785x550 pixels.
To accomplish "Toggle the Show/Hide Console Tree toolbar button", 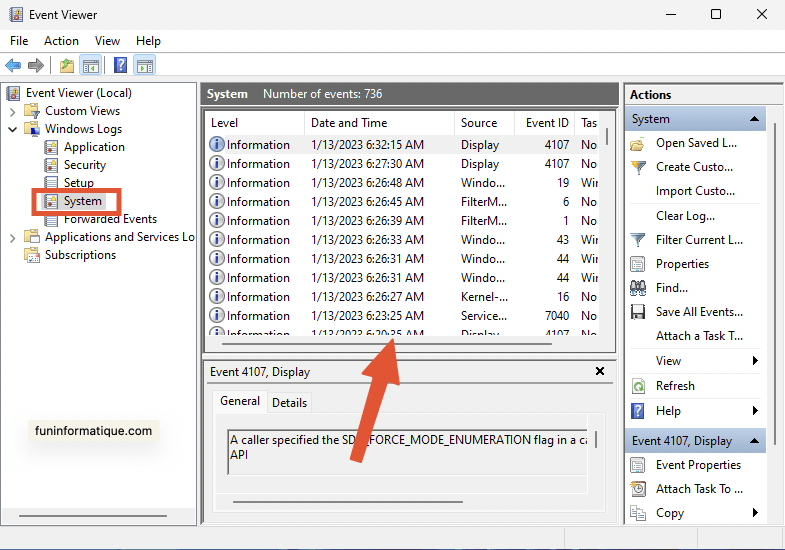I will [x=91, y=65].
